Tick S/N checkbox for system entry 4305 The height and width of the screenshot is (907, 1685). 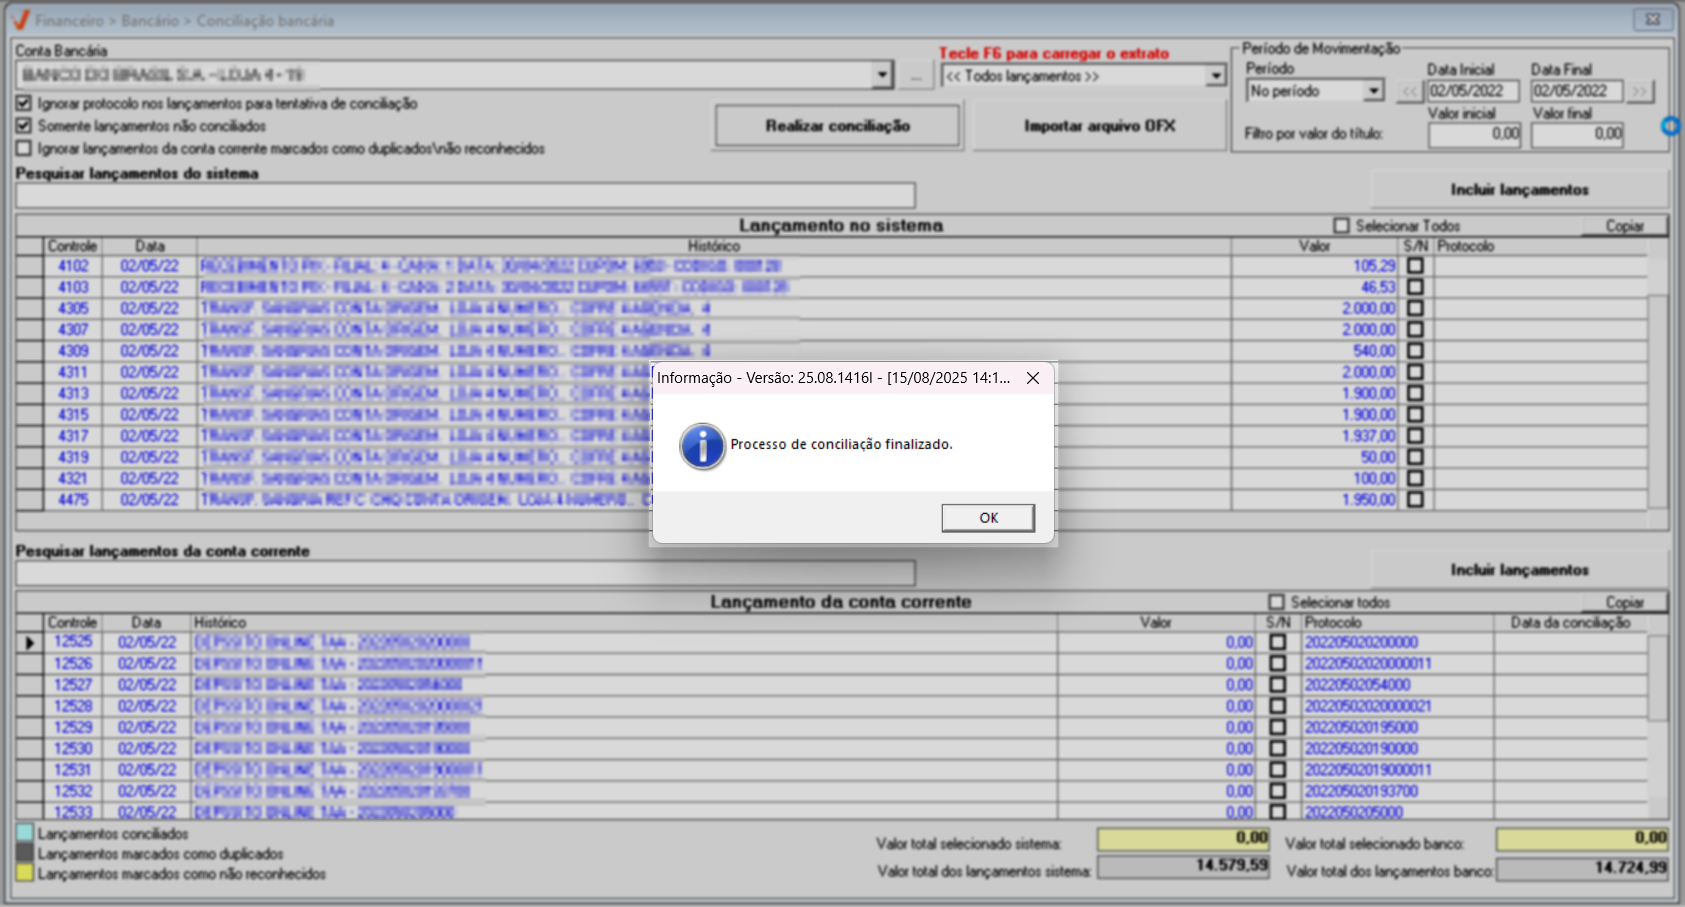pyautogui.click(x=1415, y=308)
